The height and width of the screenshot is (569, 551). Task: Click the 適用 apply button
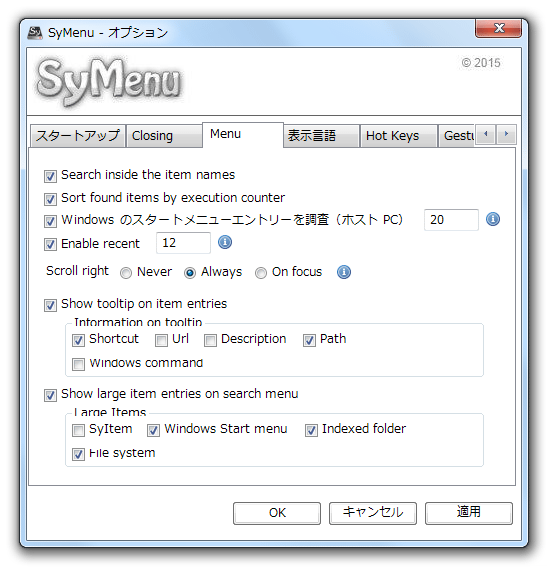click(x=469, y=513)
